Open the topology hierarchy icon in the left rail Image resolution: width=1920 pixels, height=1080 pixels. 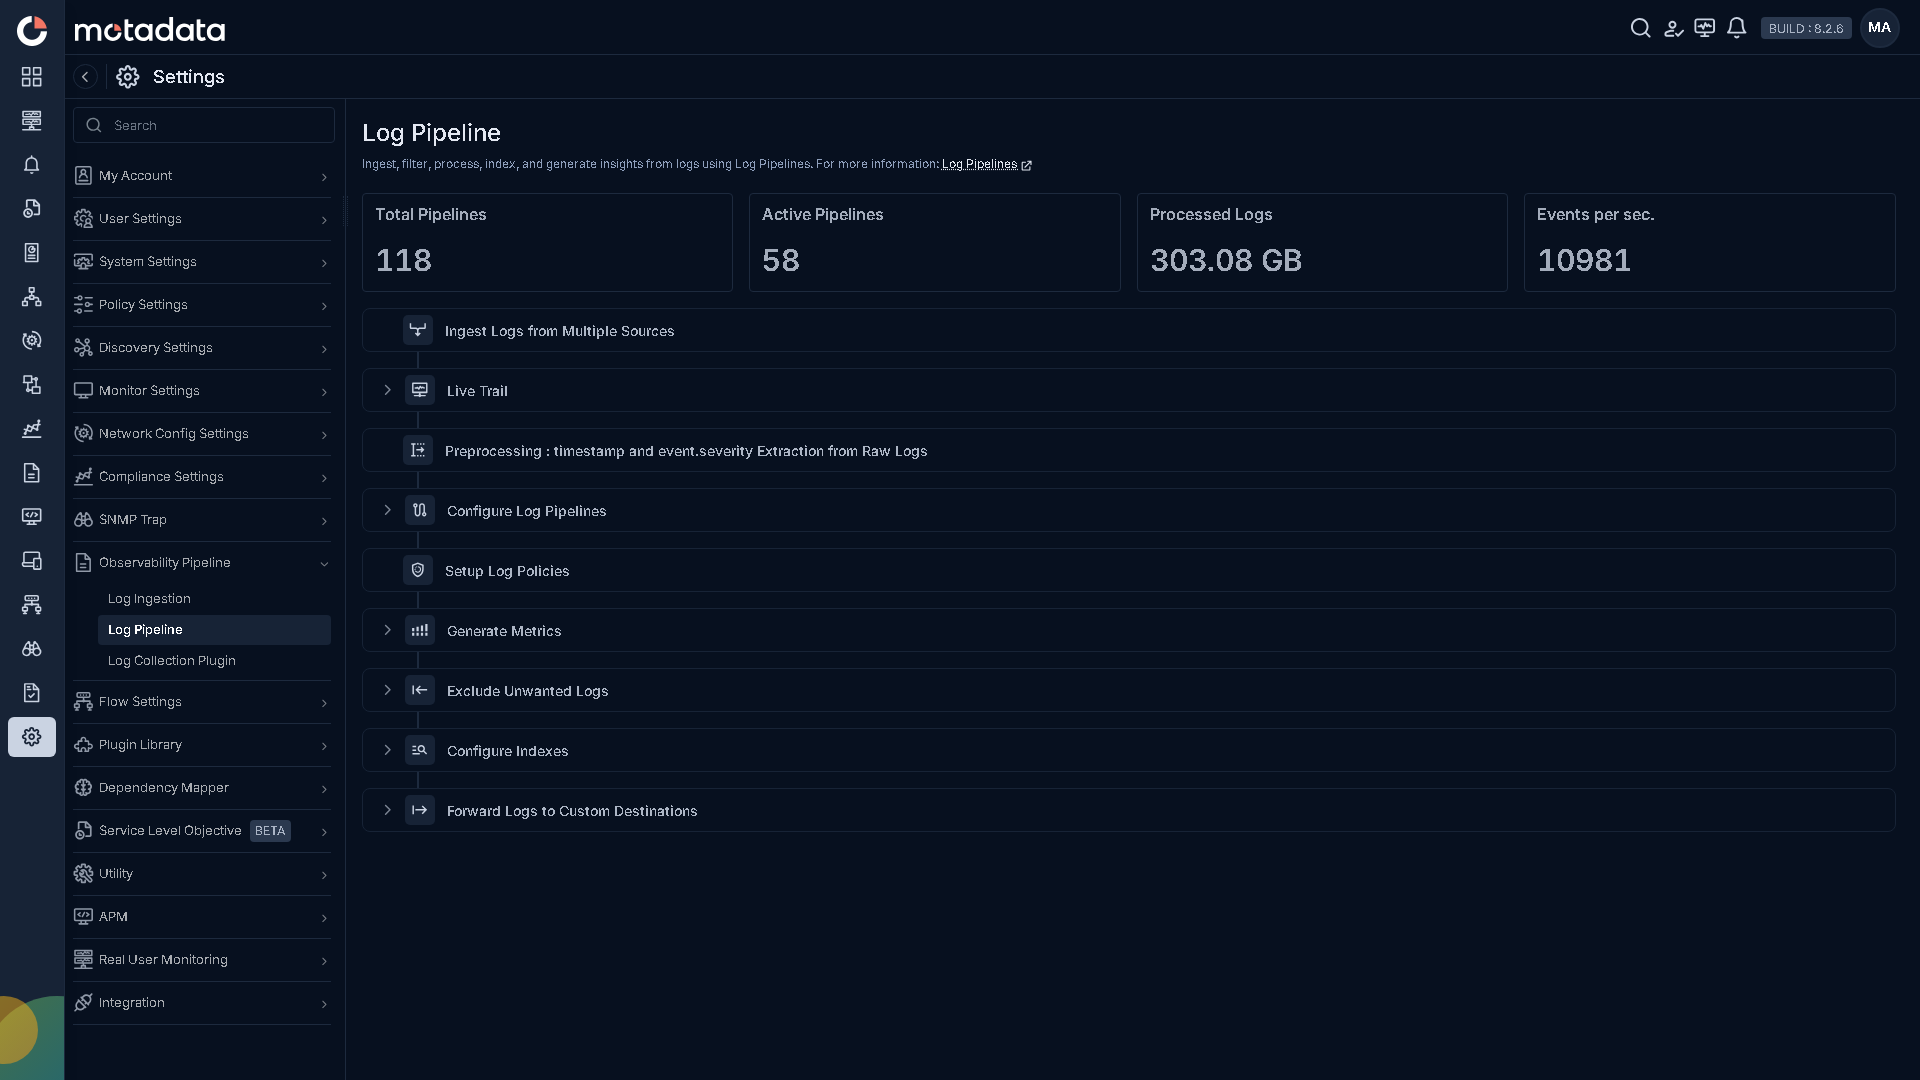click(32, 297)
